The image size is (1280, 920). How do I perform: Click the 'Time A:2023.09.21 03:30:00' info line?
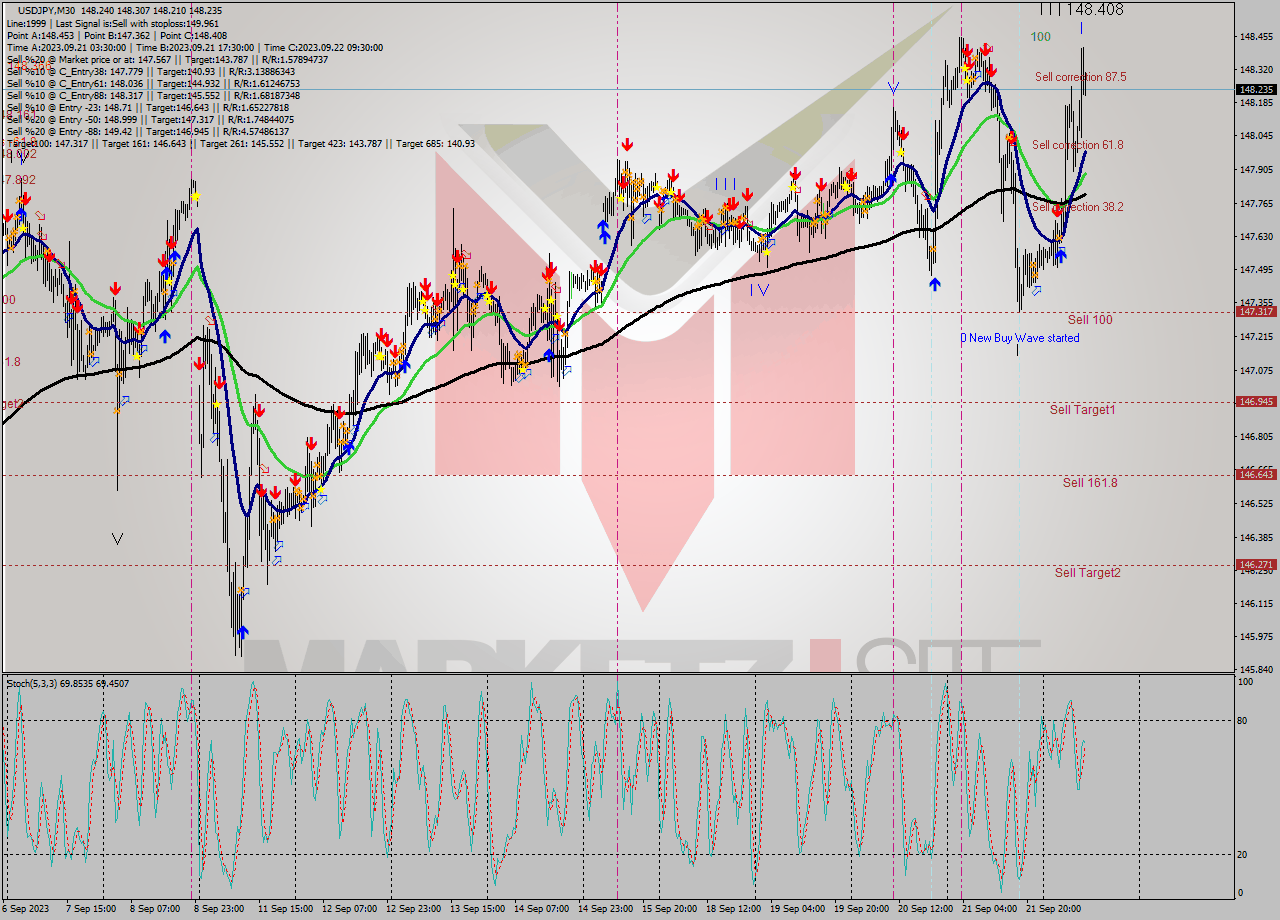194,47
